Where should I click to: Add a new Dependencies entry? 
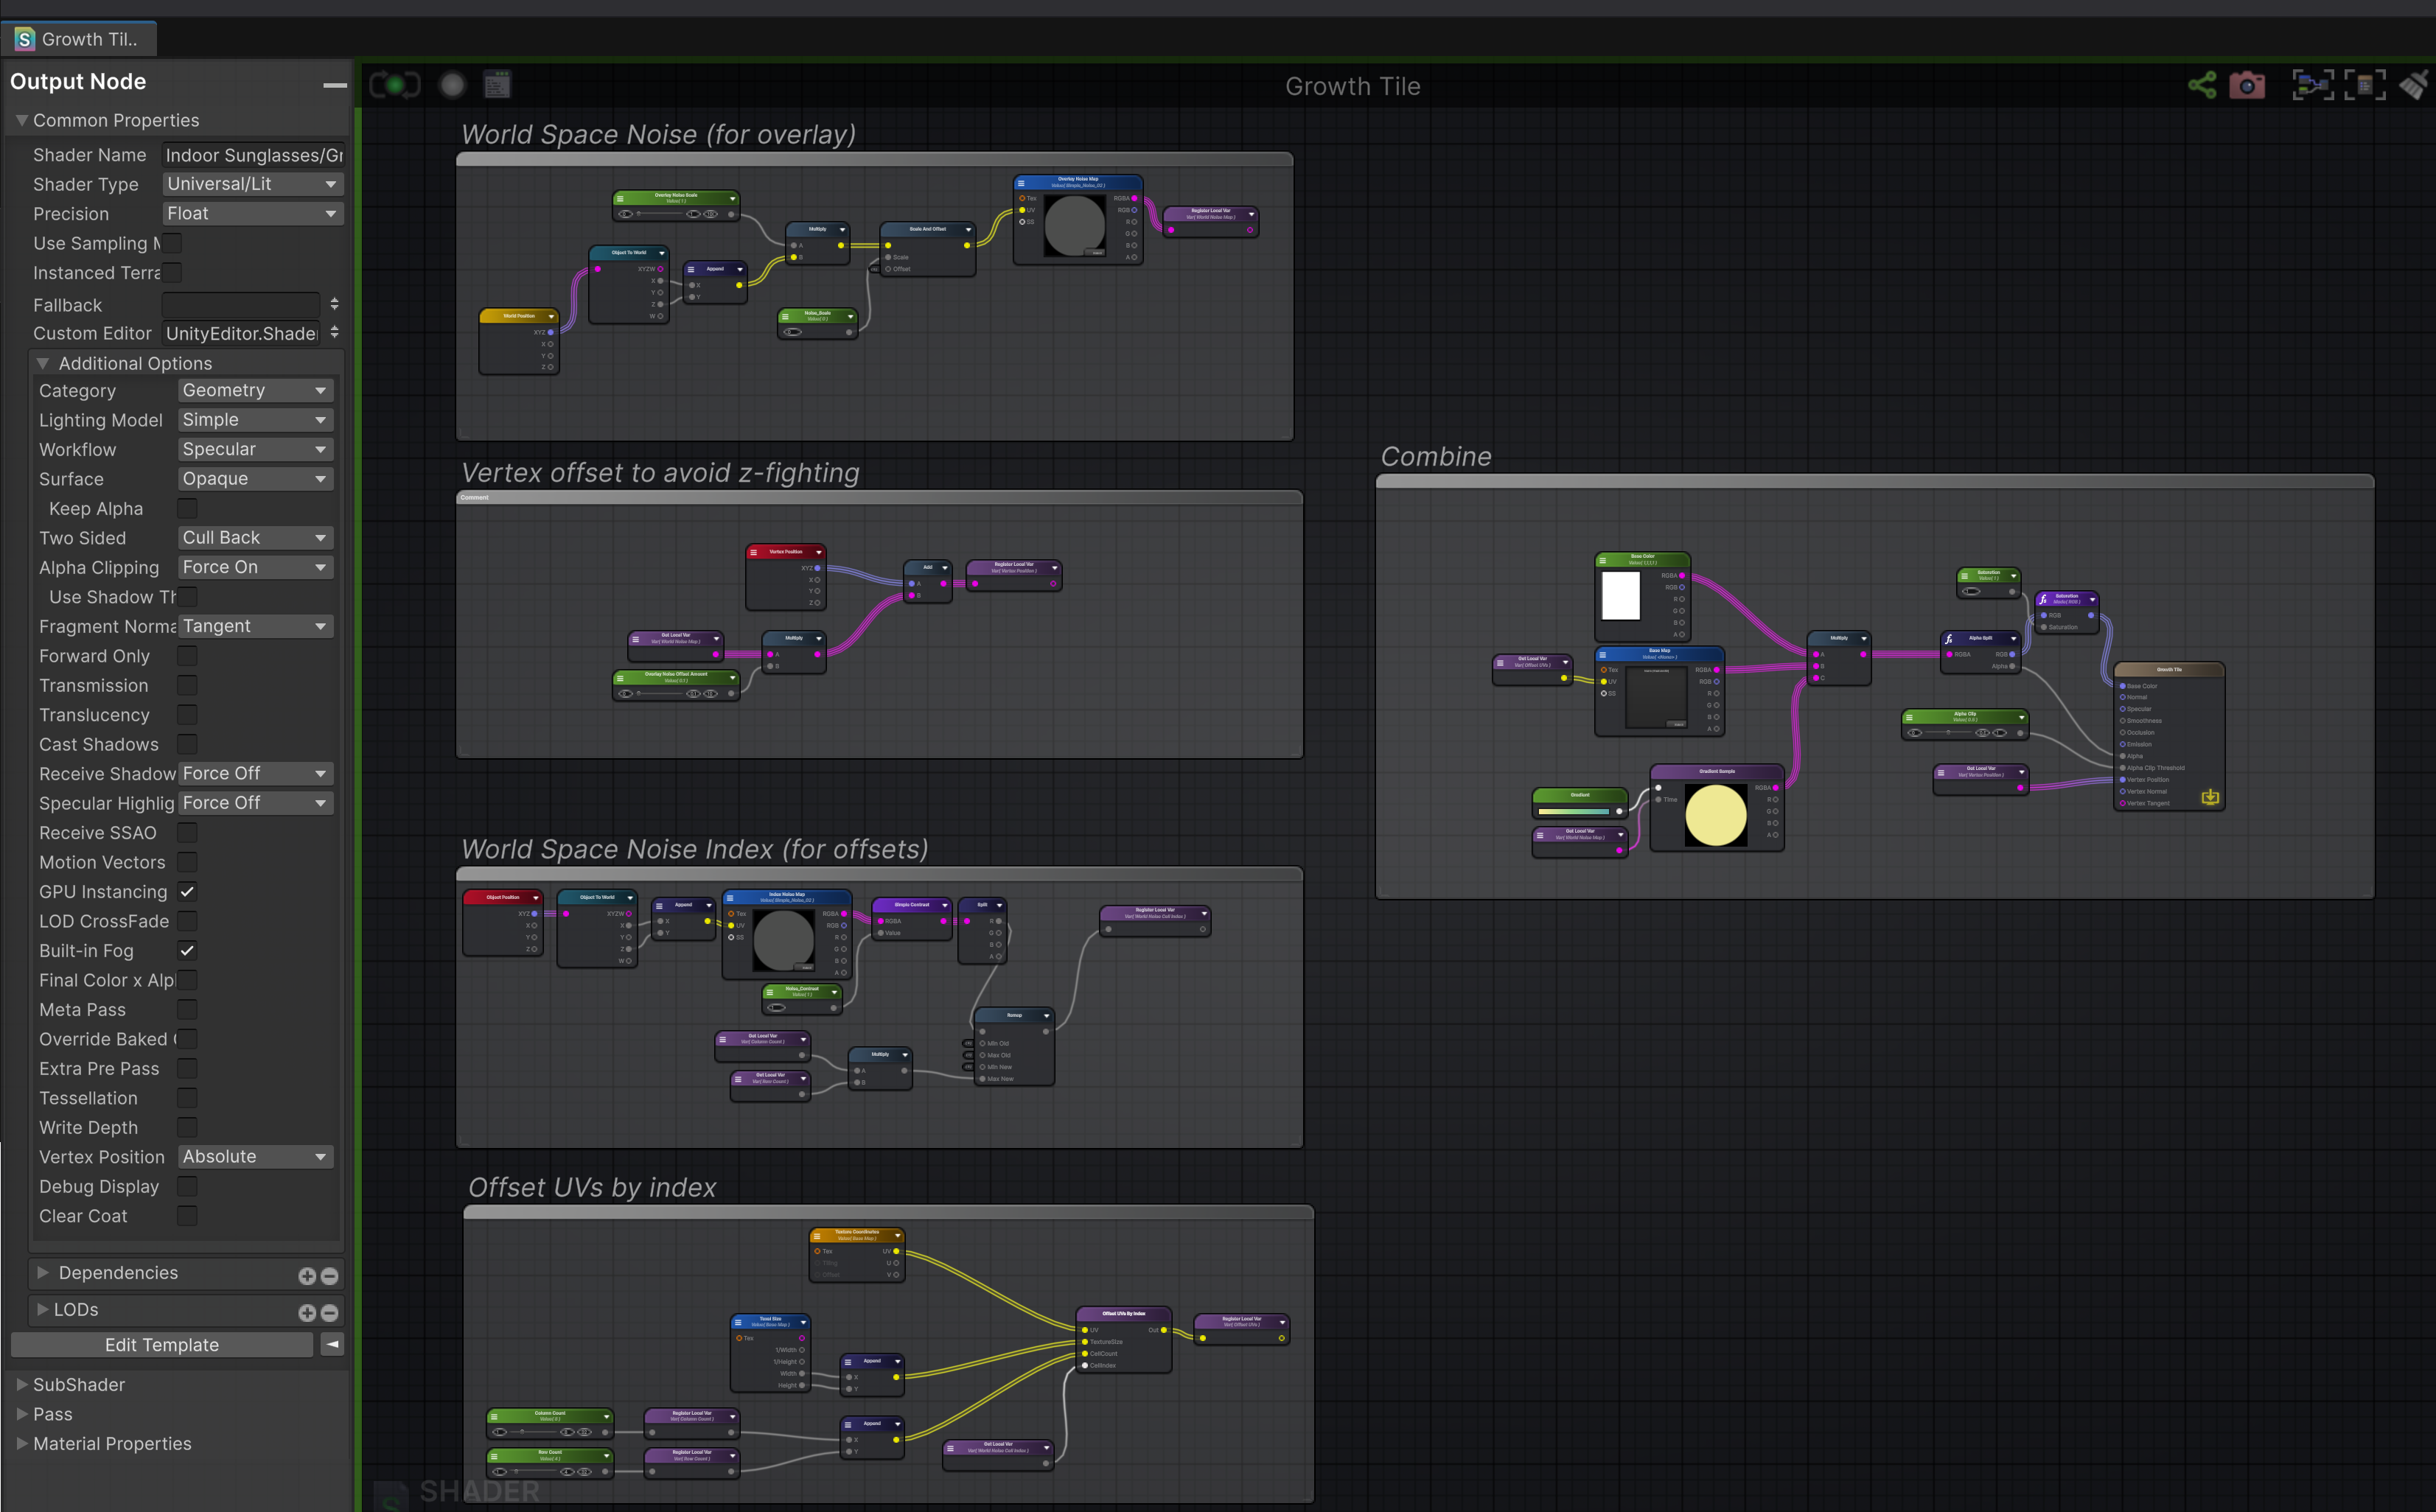coord(307,1275)
